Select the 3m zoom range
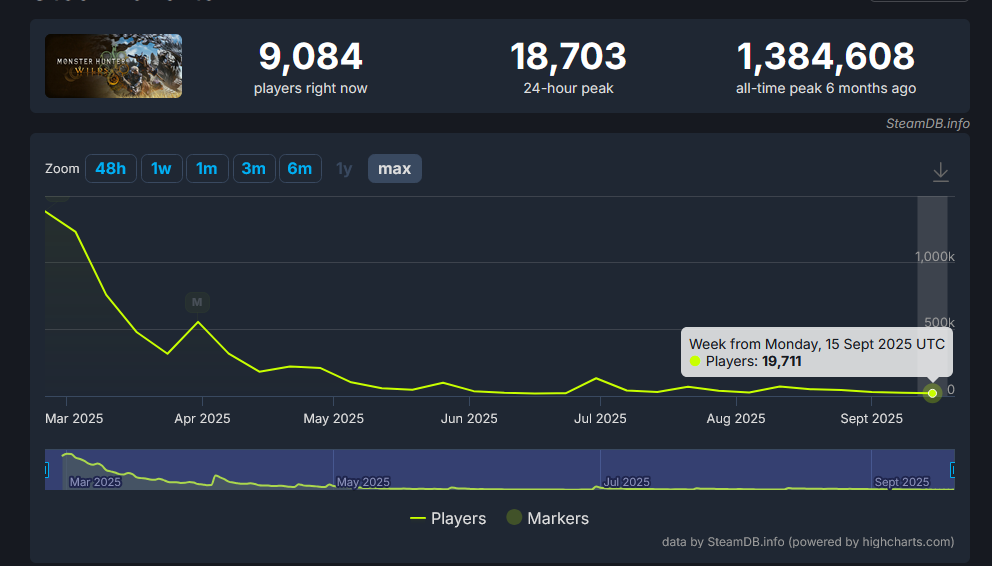Screen dimensions: 992x566 point(254,169)
